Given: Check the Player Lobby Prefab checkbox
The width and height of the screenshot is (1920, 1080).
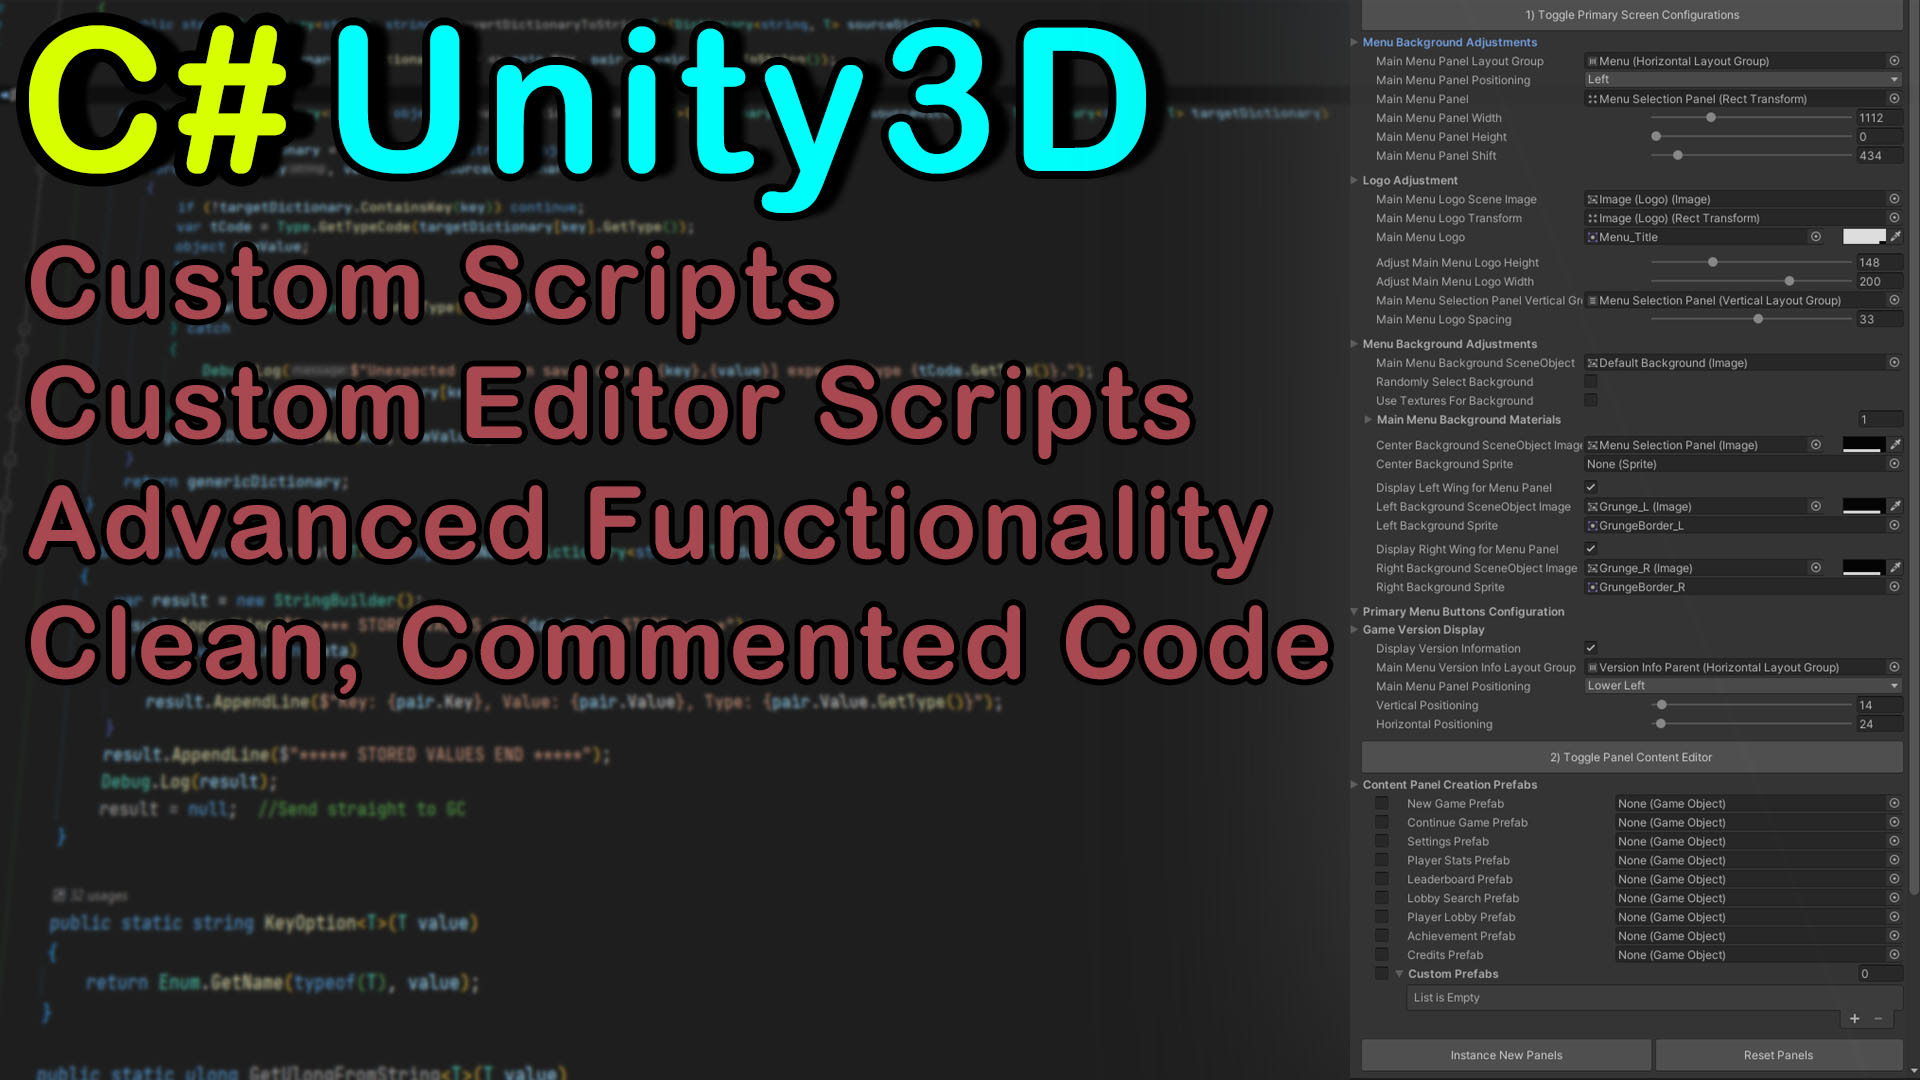Looking at the screenshot, I should (1382, 917).
